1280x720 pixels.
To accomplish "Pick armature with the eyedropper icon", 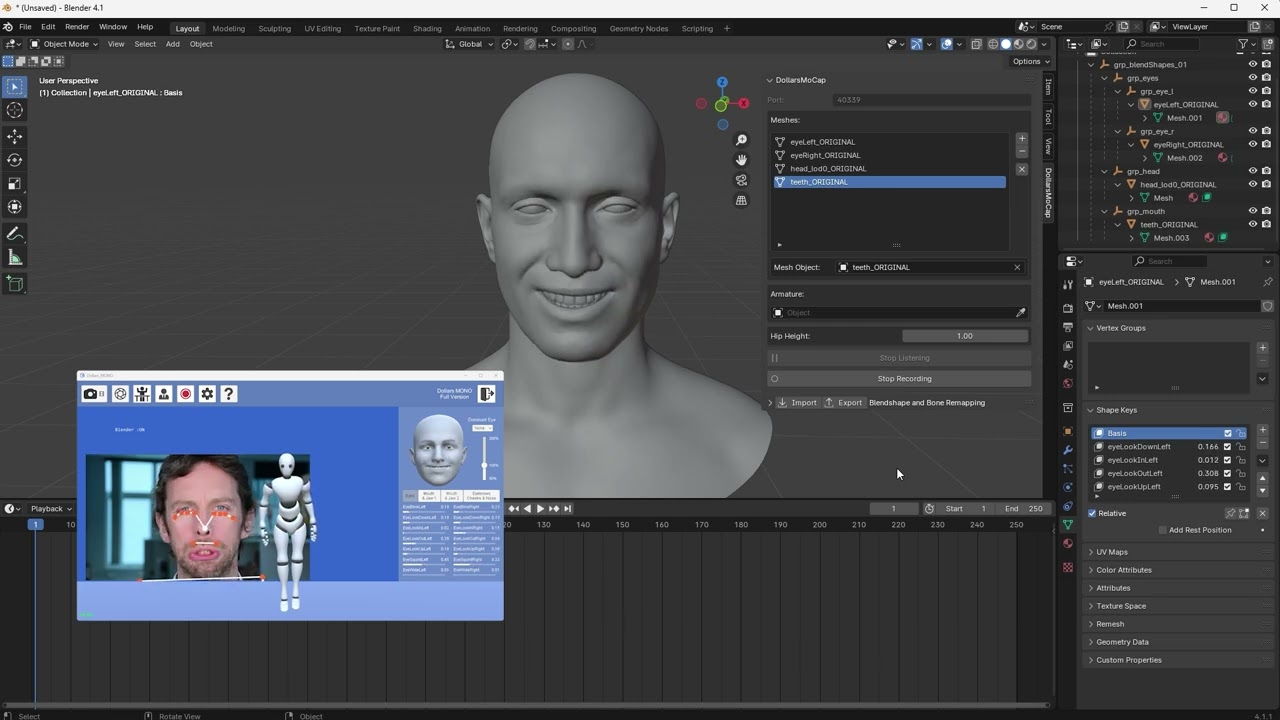I will 1021,313.
